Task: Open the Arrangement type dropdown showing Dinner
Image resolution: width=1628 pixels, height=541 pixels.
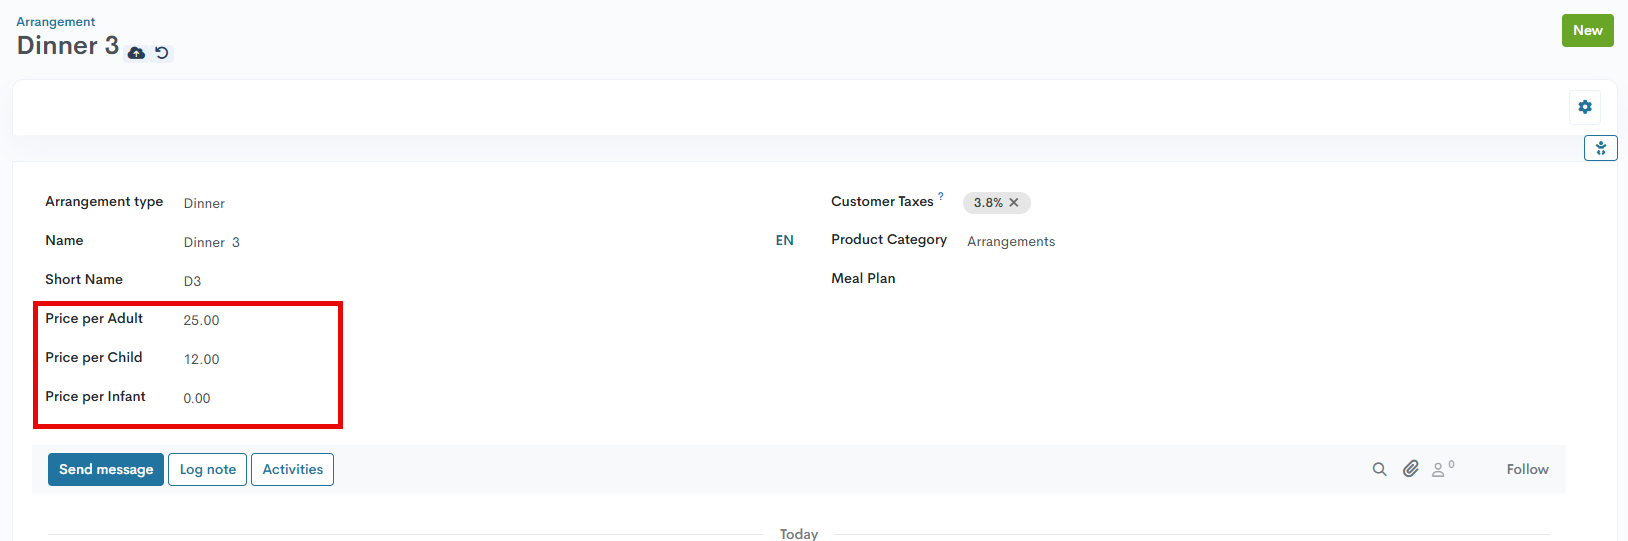Action: pyautogui.click(x=470, y=203)
